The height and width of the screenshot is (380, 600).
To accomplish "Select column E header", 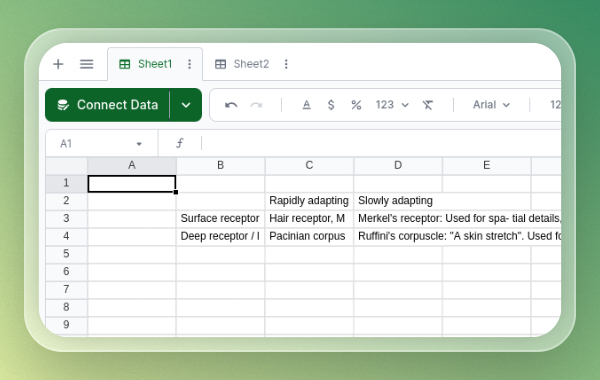I will pos(486,165).
